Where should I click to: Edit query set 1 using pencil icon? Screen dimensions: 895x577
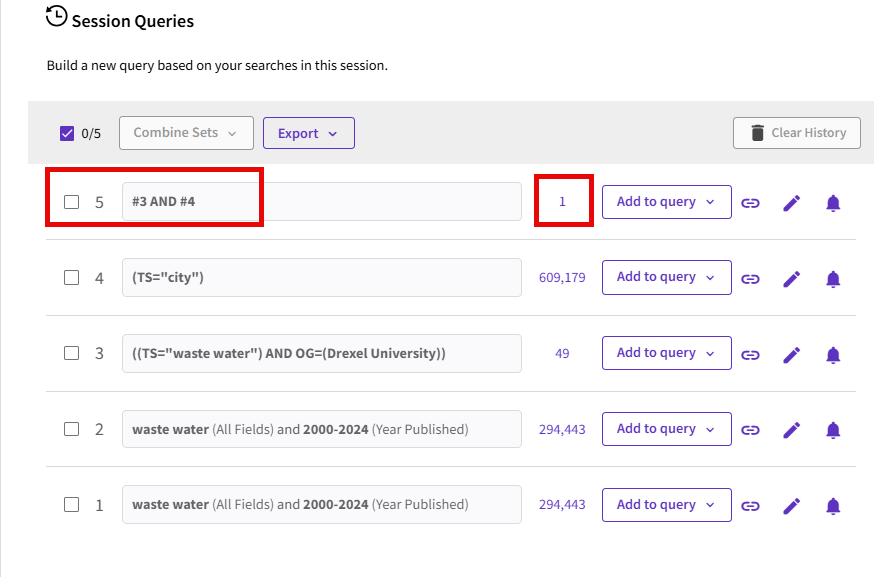(791, 506)
